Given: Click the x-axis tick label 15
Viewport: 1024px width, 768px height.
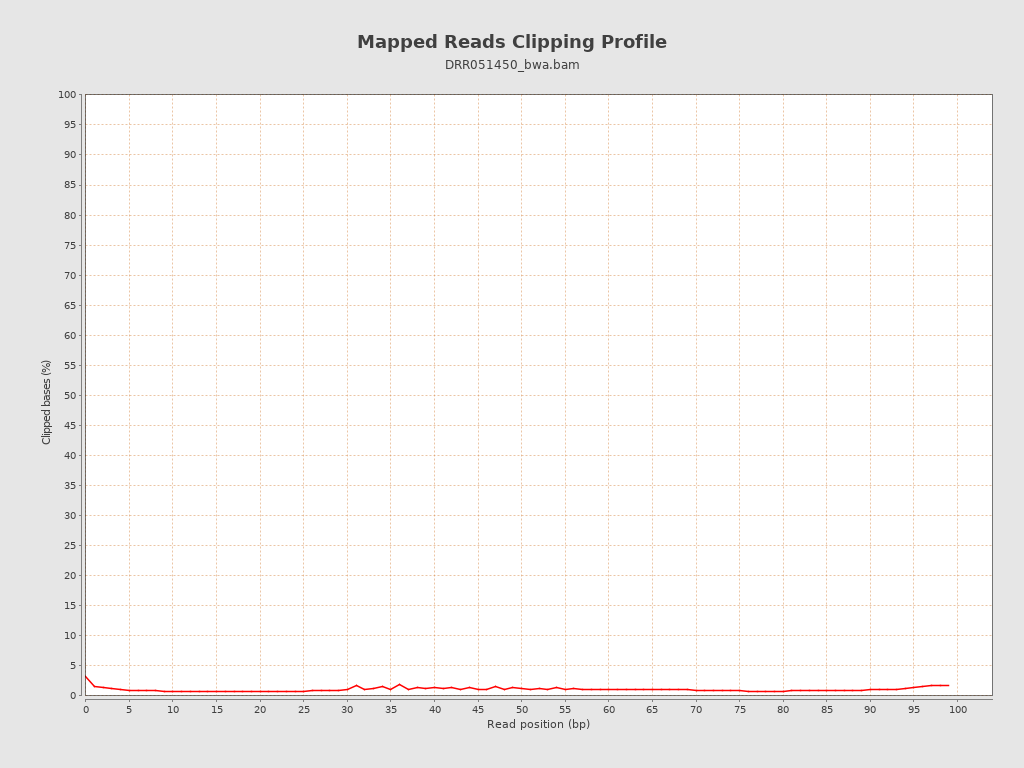Looking at the screenshot, I should point(216,710).
